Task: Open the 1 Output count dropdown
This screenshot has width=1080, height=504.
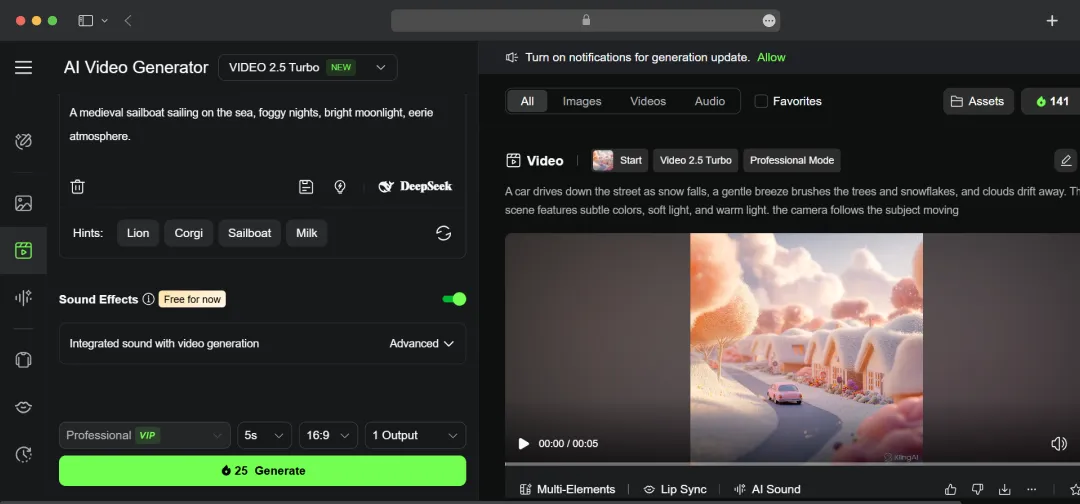Action: click(415, 435)
